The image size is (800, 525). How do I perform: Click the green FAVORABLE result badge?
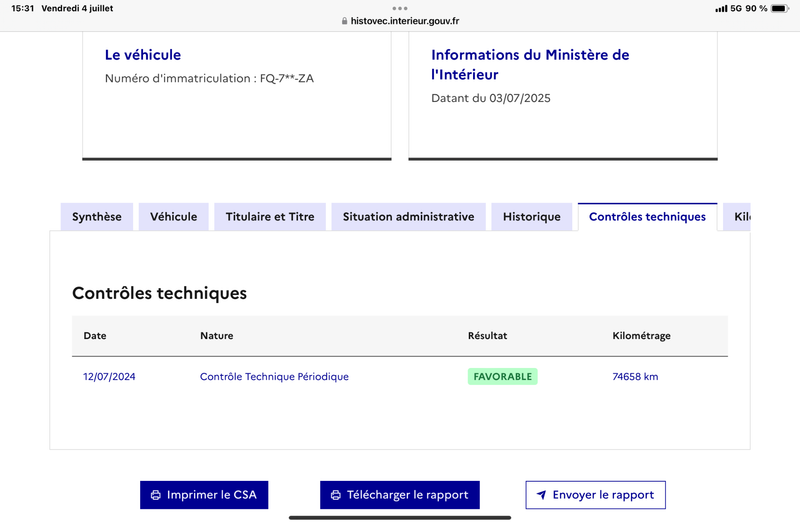(x=502, y=377)
